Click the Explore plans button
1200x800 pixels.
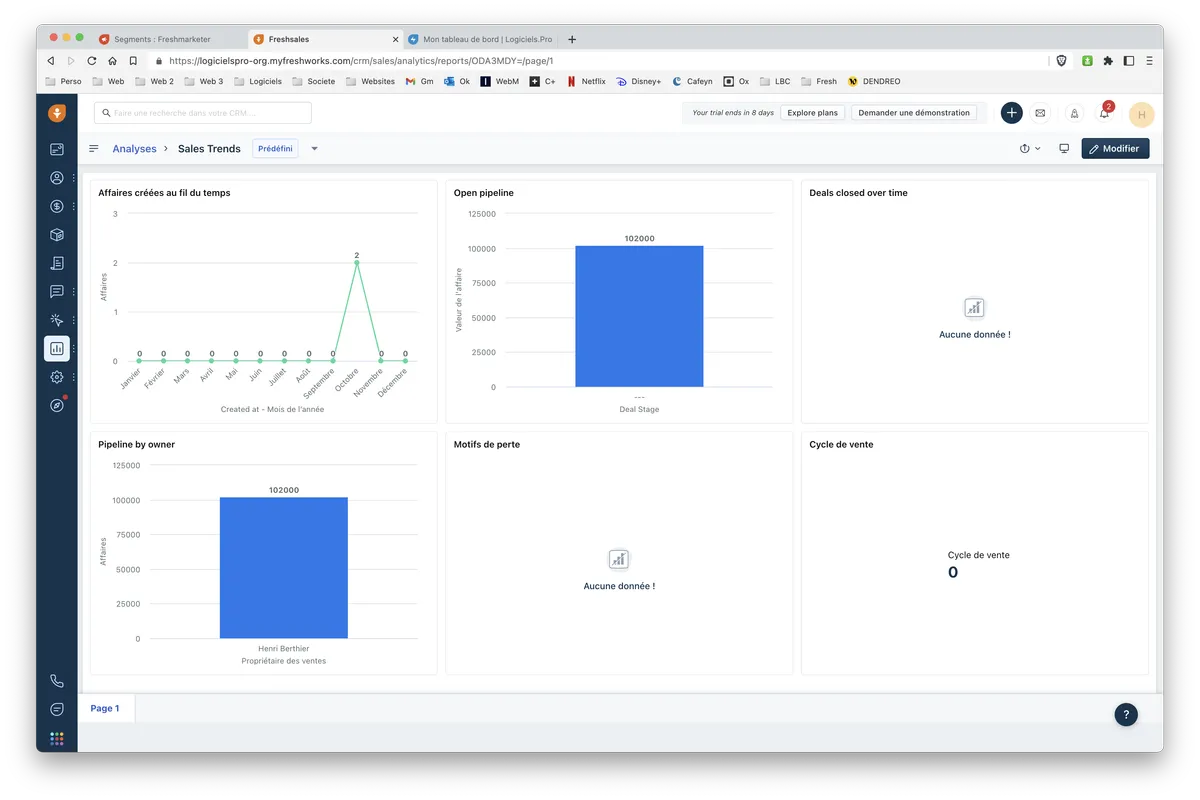[x=812, y=113]
